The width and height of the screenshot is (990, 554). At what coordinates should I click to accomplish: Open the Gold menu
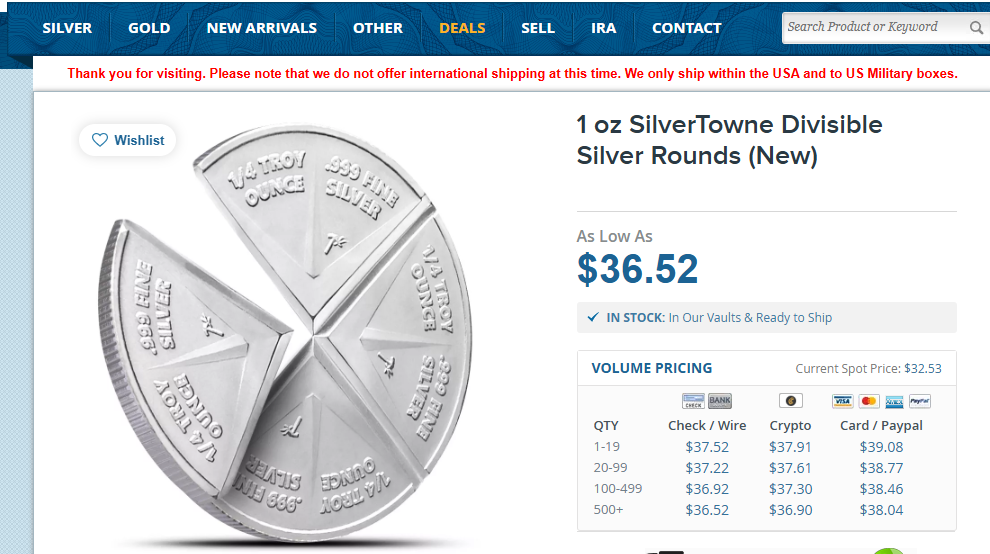pyautogui.click(x=149, y=28)
